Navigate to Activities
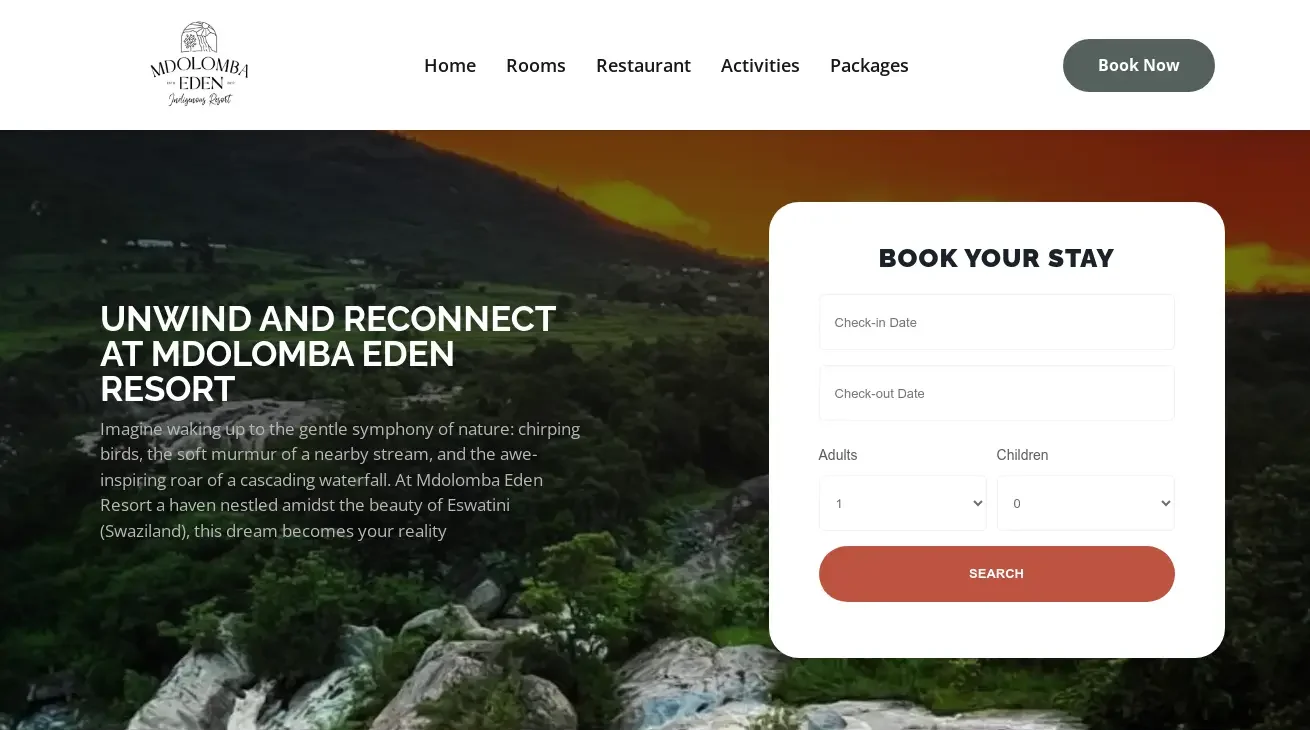The width and height of the screenshot is (1310, 730). tap(760, 65)
